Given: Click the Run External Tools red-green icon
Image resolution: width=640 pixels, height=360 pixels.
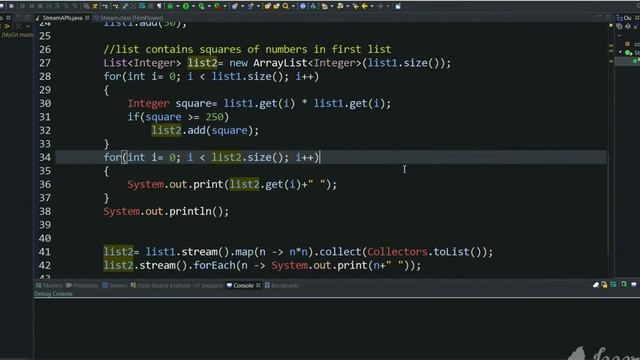Looking at the screenshot, I should click(217, 6).
